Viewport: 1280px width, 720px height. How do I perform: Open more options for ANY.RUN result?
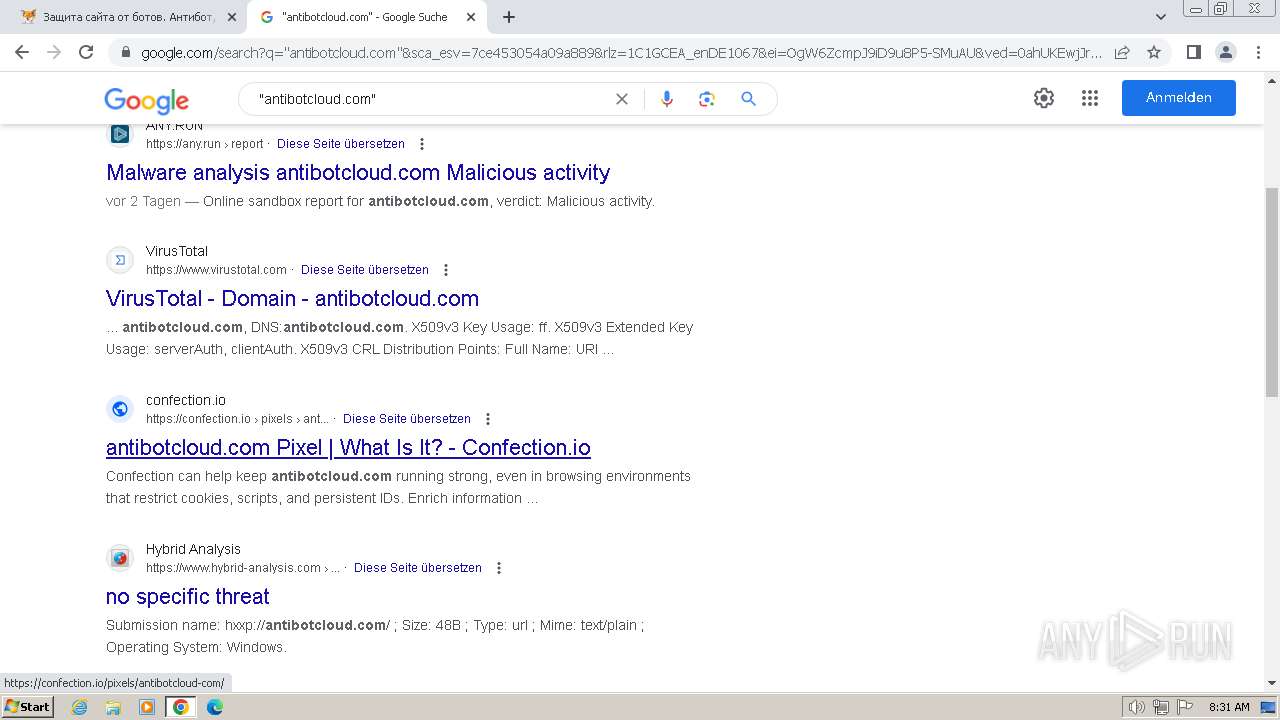[x=422, y=144]
